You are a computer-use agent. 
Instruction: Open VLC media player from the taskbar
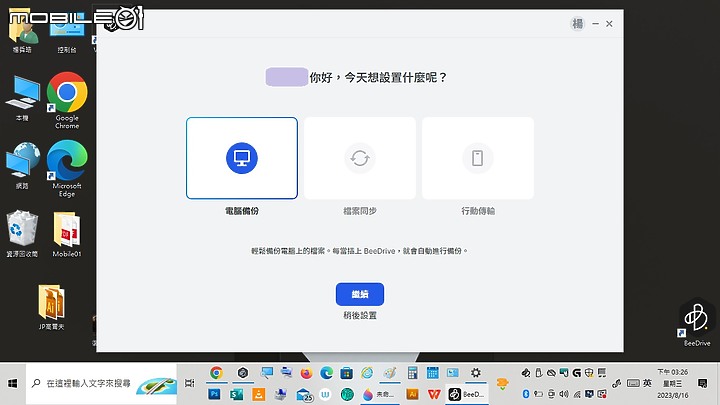259,394
